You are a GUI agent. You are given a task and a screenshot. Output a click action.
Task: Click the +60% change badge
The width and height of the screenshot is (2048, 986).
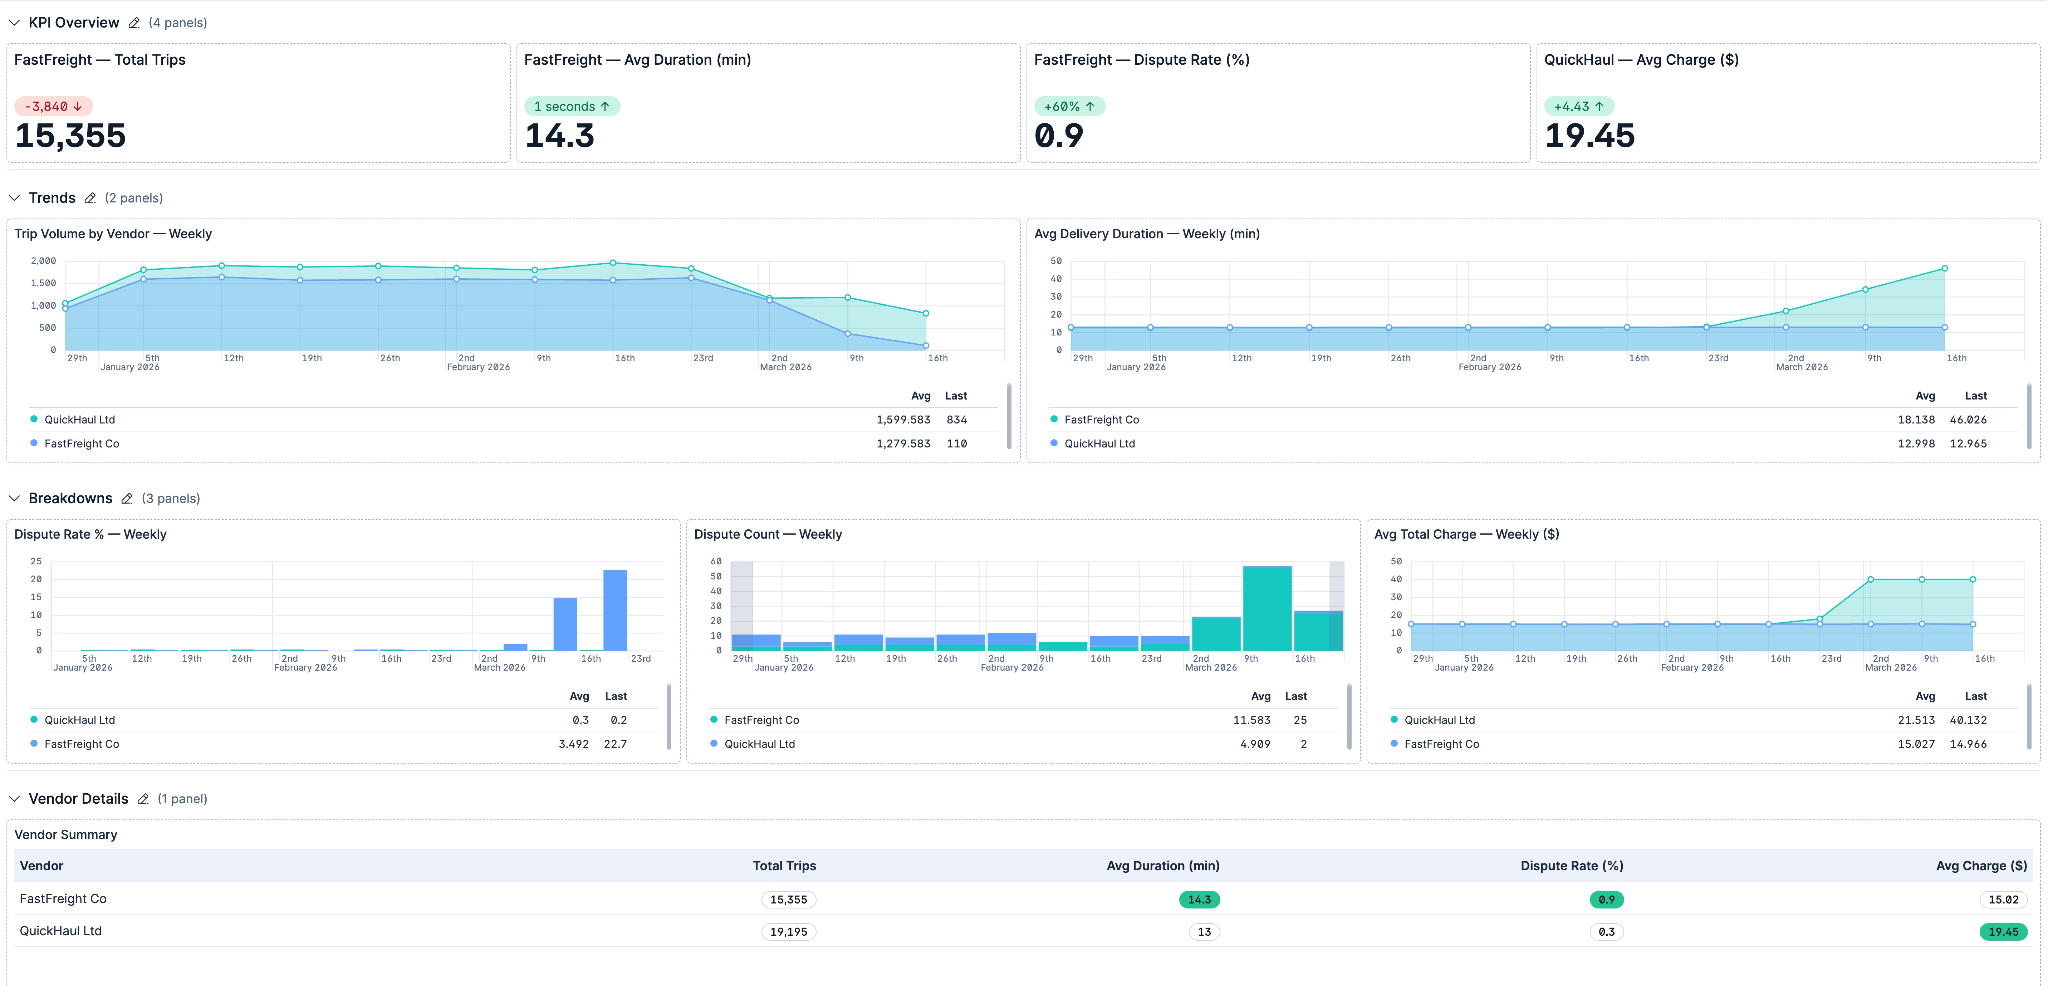tap(1069, 106)
